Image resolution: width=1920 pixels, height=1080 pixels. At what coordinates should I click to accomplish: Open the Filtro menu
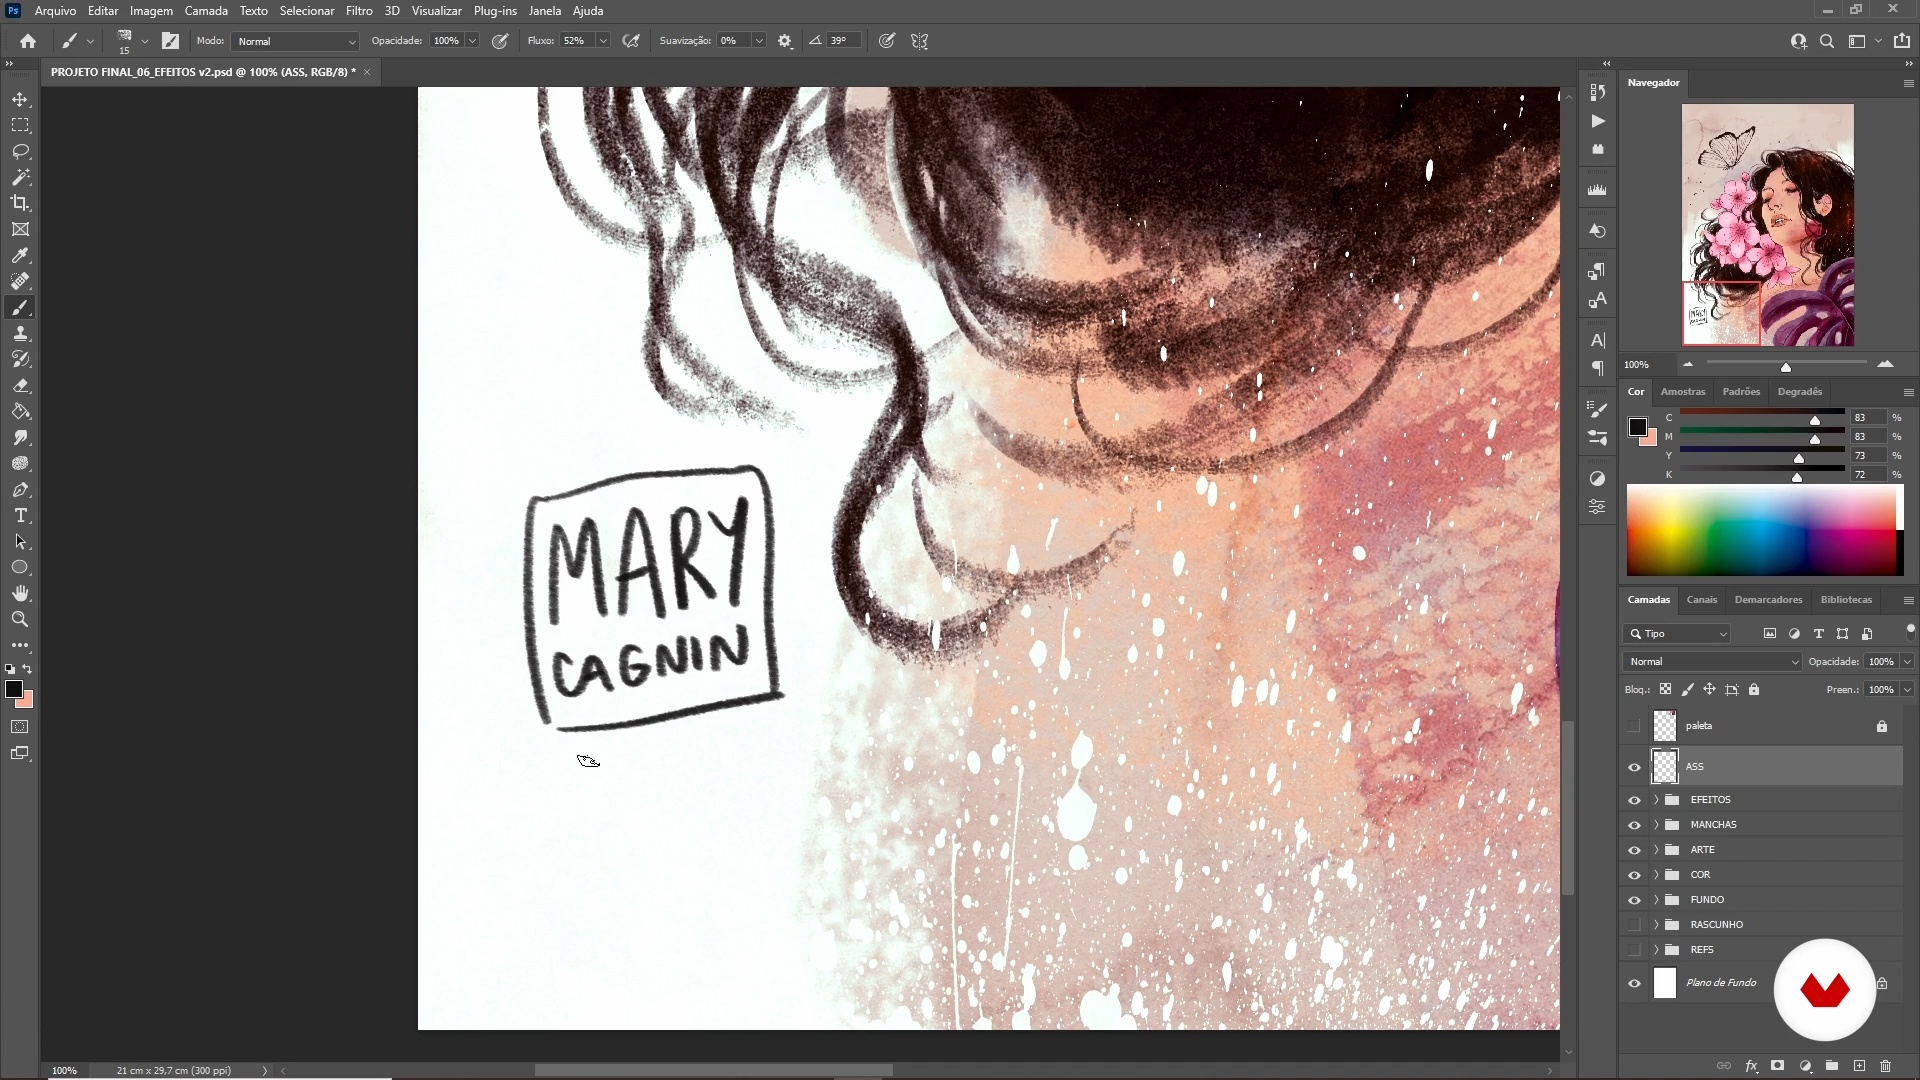point(359,11)
